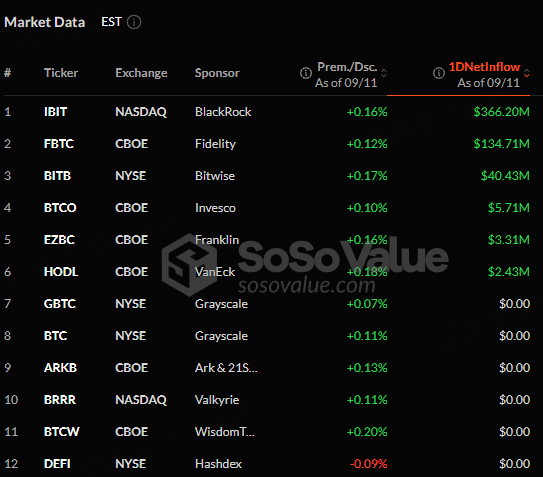Click the Ticker column header

pyautogui.click(x=61, y=73)
